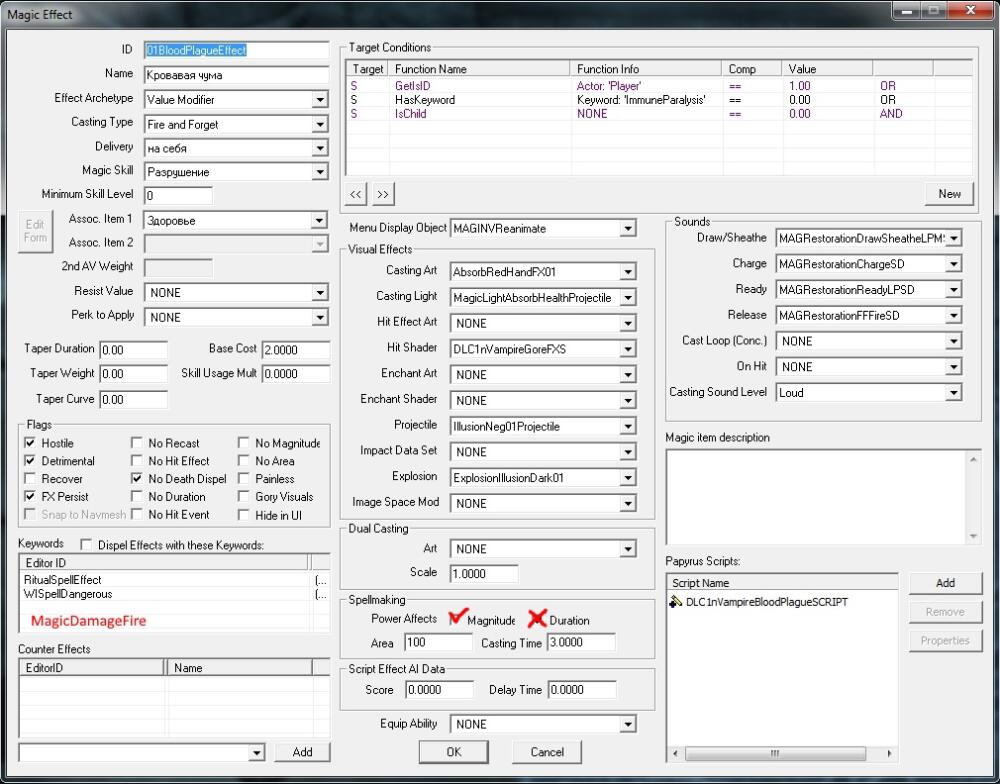
Task: Enable Hide in UI checkbox
Action: [244, 515]
